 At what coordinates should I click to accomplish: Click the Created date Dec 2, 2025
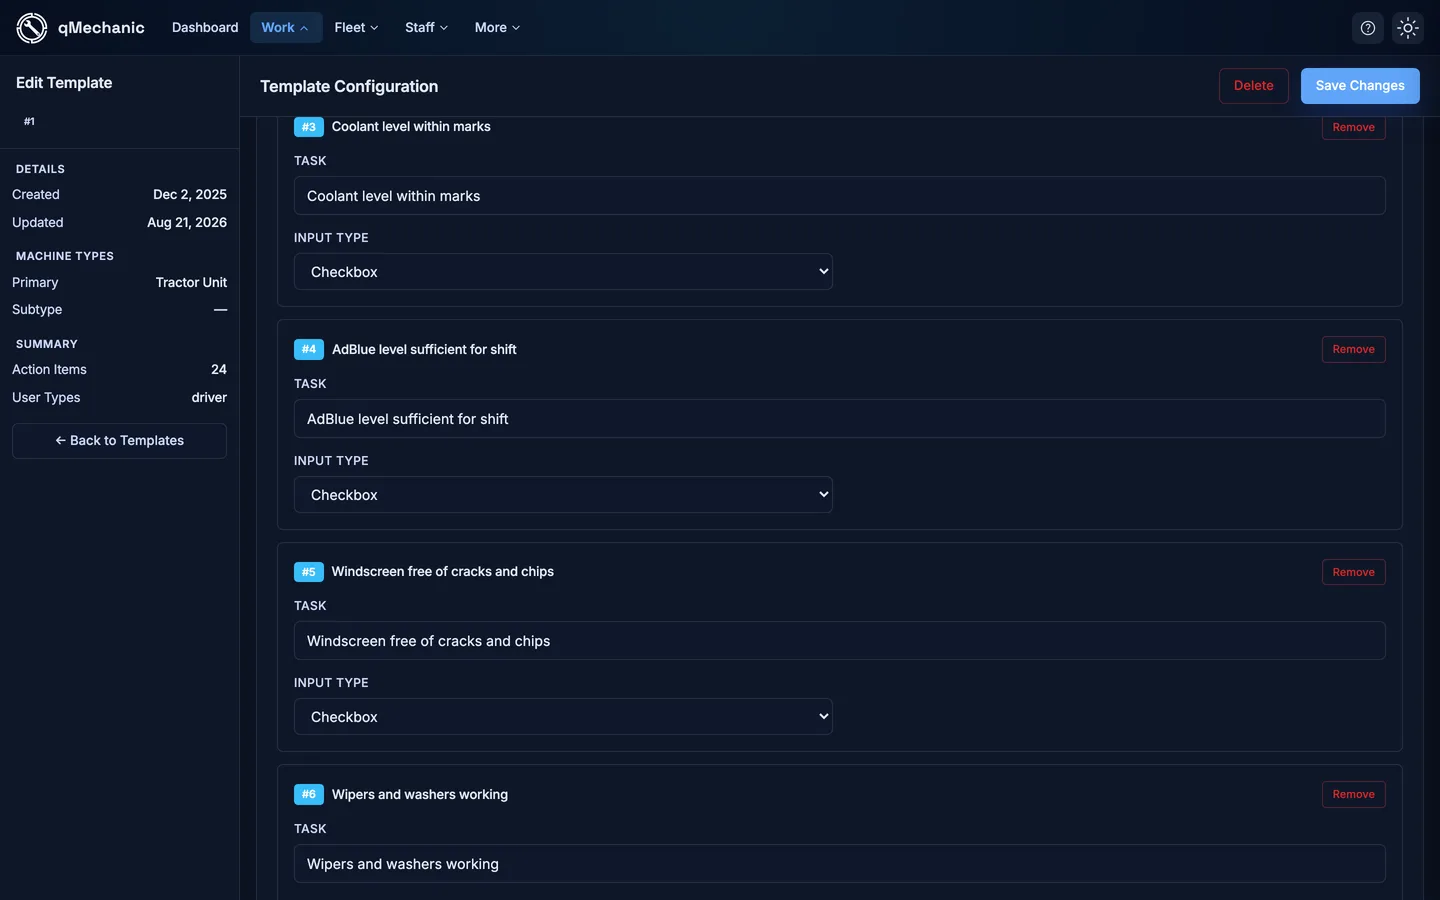[190, 195]
